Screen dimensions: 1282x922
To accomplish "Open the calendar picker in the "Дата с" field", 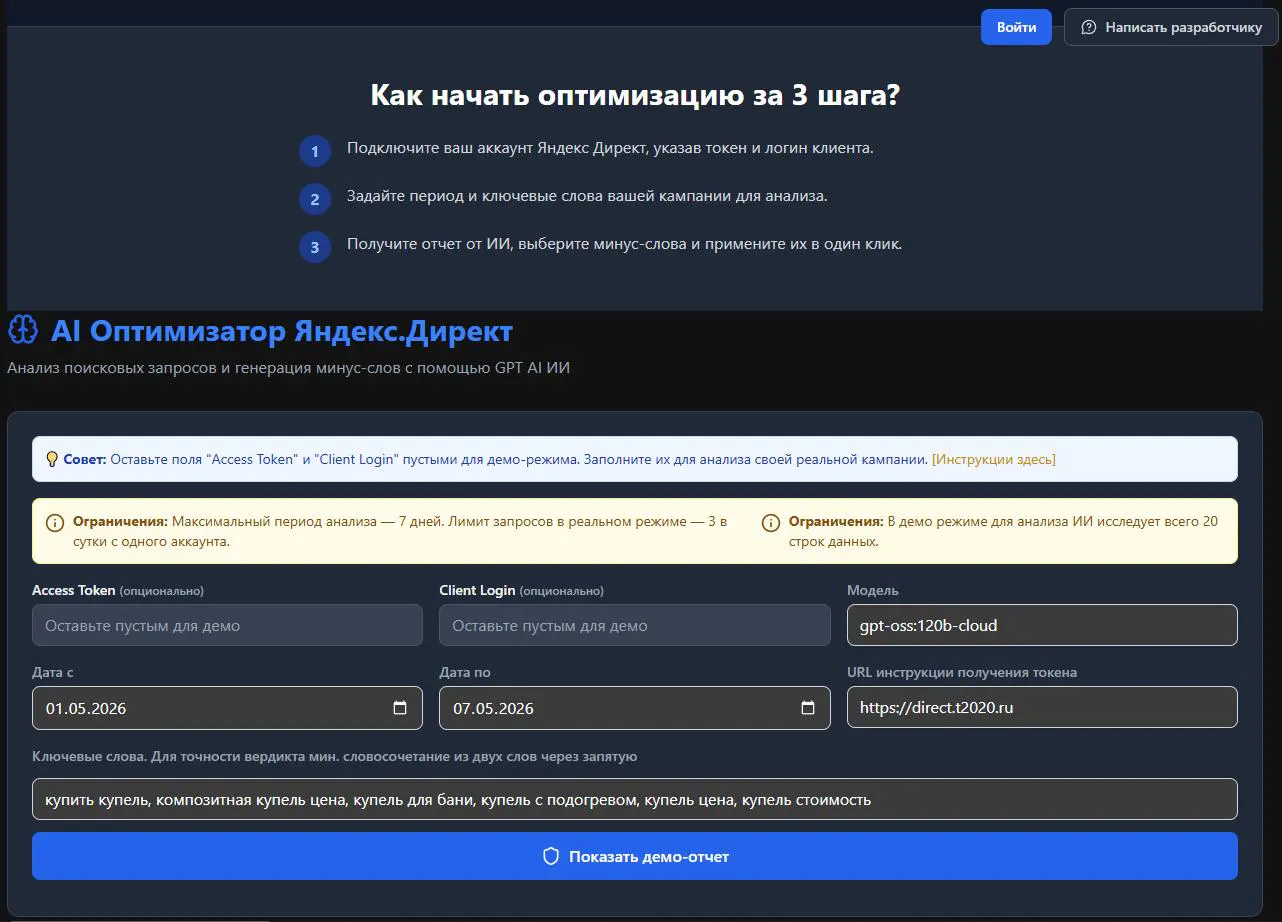I will coord(400,708).
